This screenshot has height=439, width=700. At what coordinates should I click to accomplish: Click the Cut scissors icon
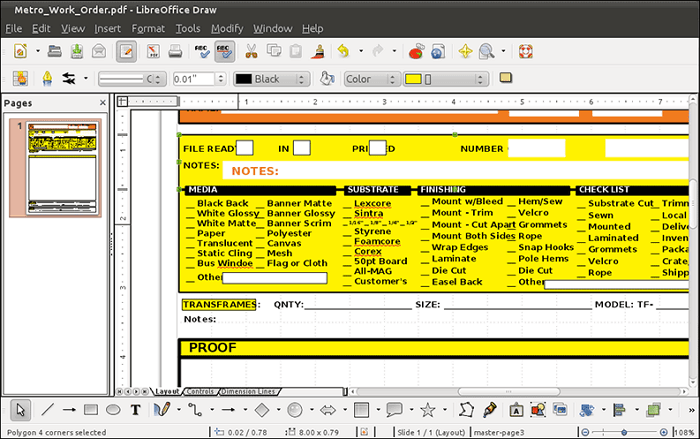pos(253,51)
